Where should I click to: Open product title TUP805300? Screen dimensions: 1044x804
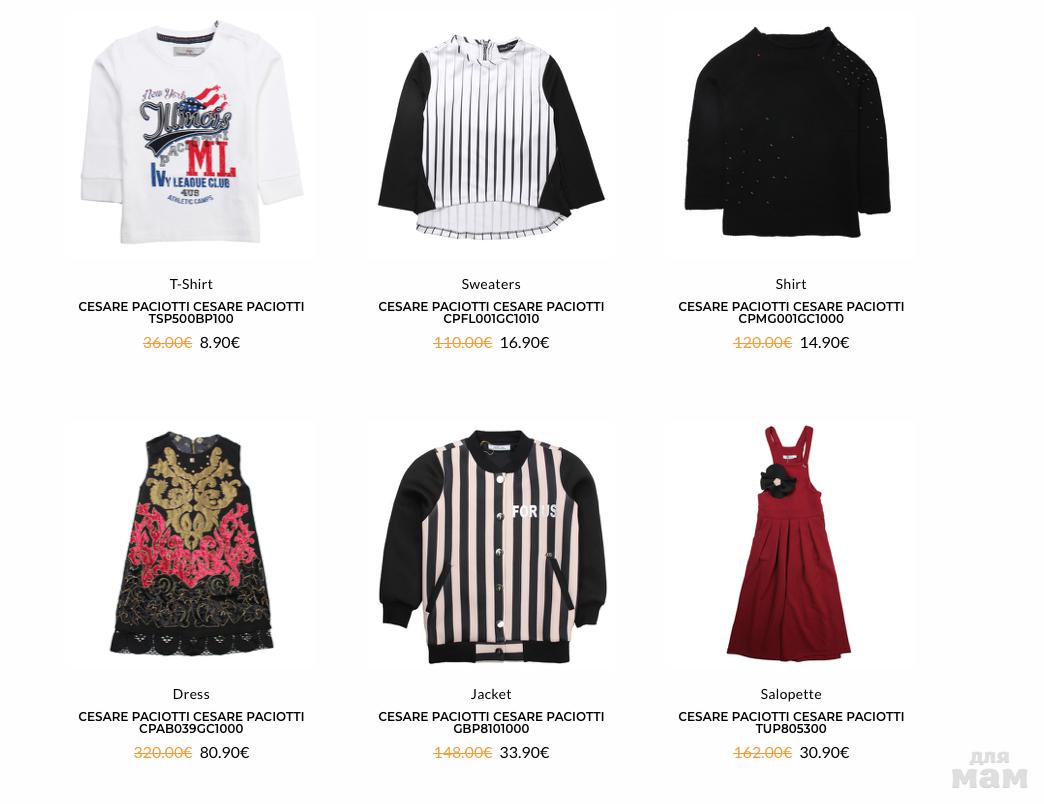click(791, 723)
